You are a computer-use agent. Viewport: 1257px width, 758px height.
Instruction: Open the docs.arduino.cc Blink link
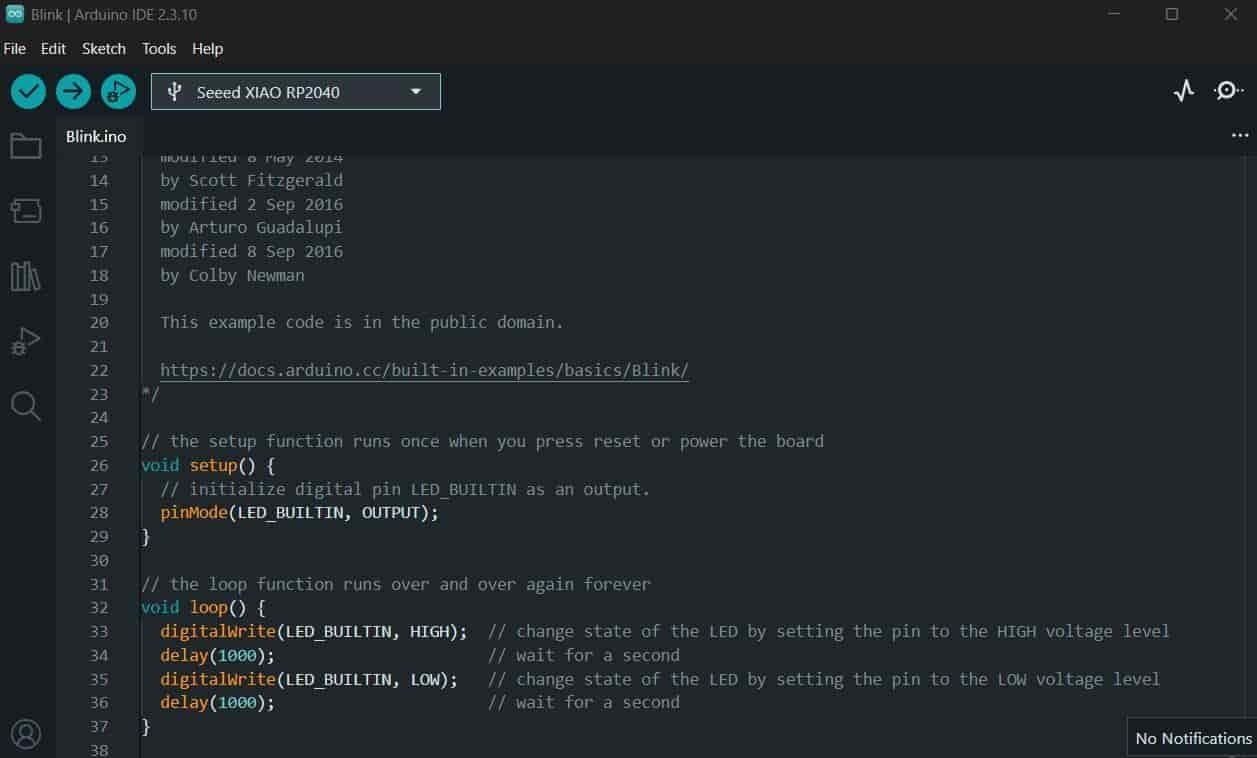424,370
